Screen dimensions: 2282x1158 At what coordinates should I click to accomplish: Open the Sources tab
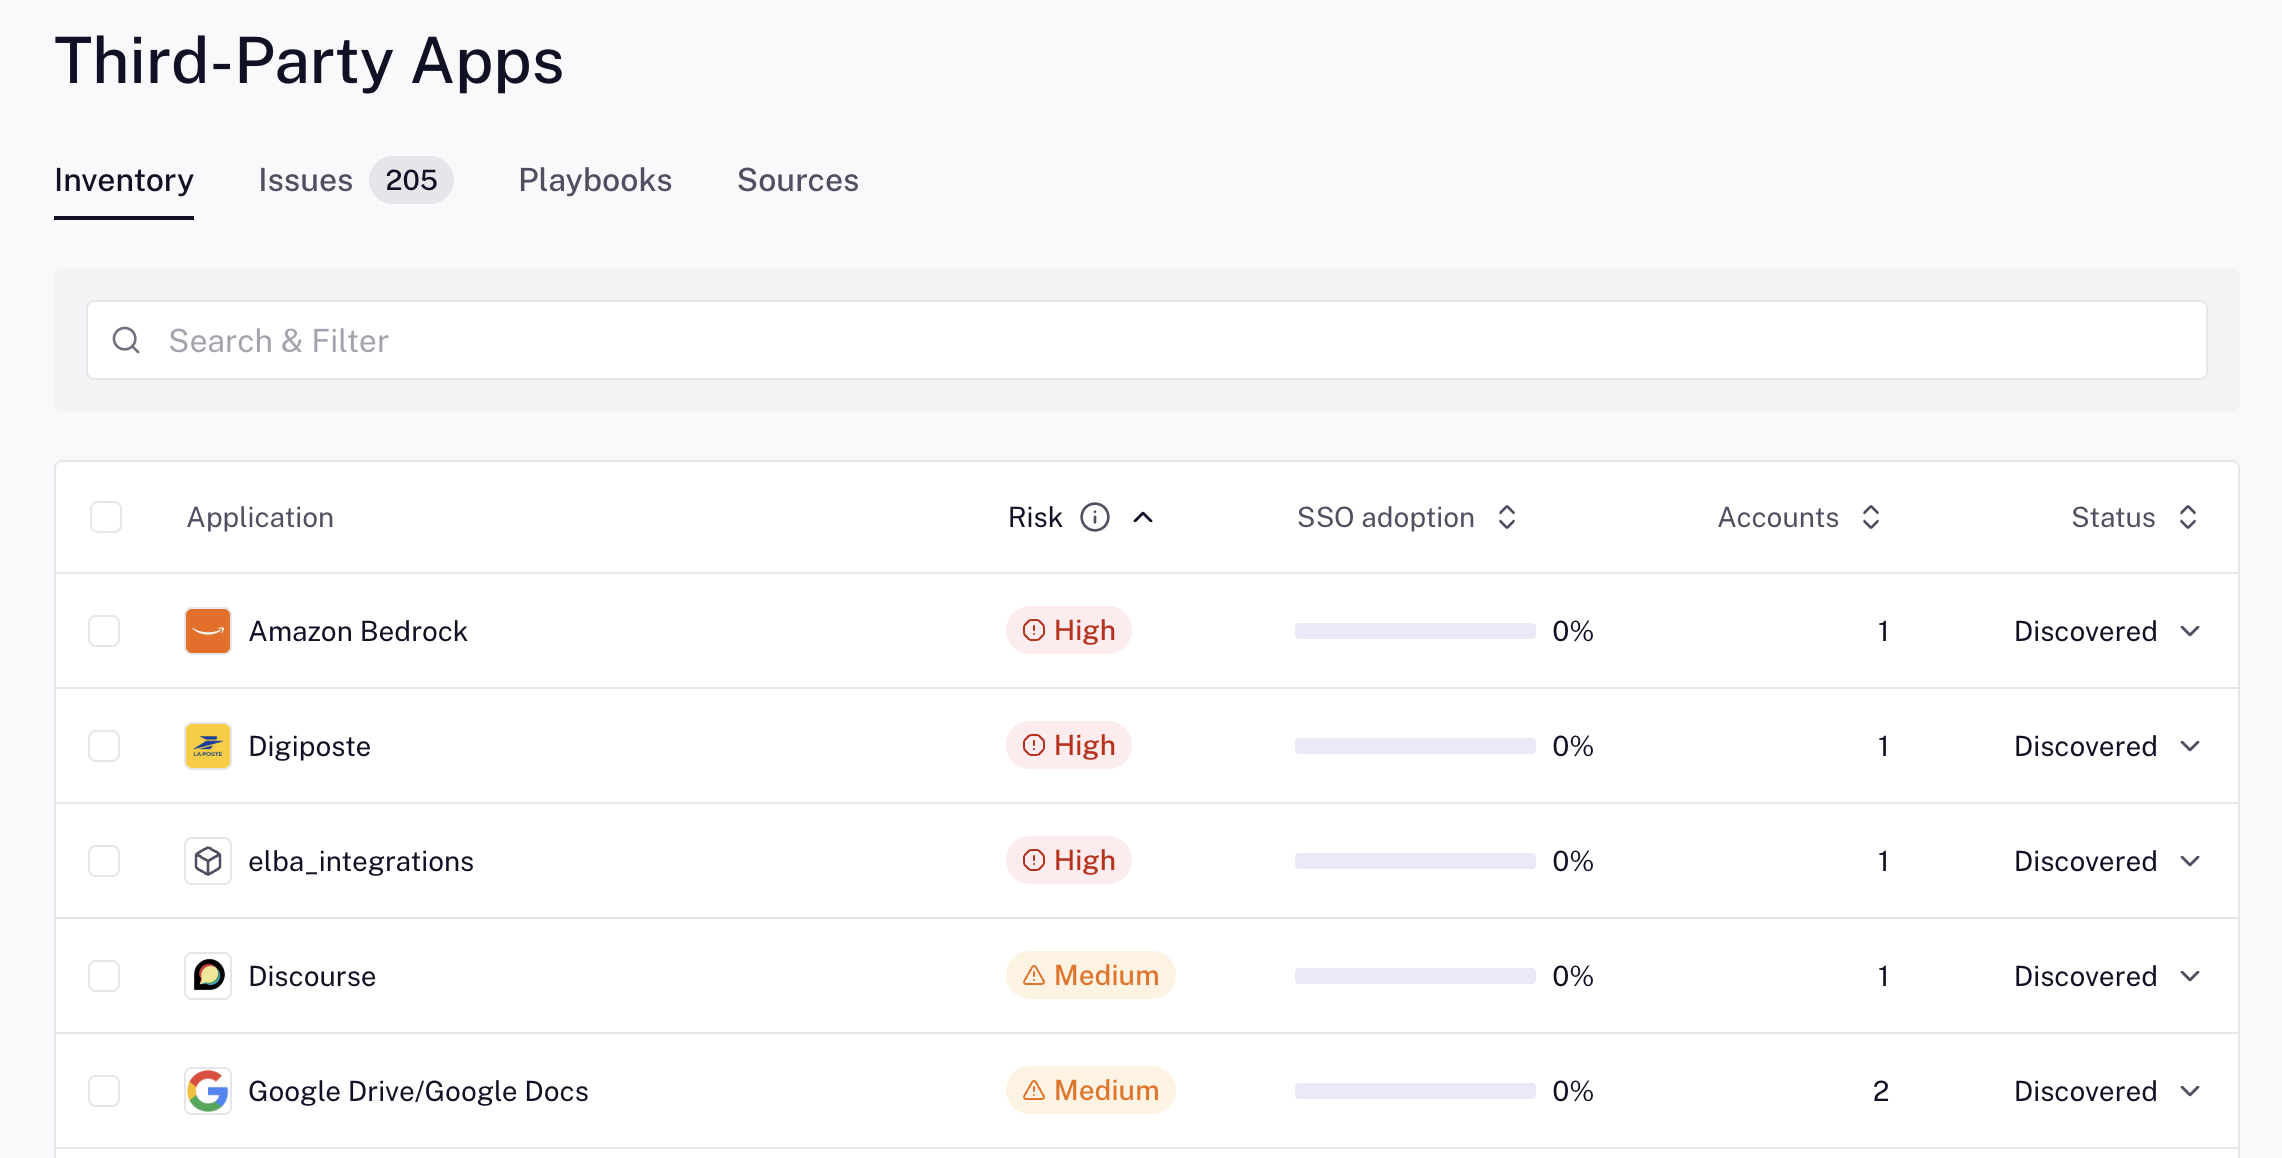(x=798, y=180)
